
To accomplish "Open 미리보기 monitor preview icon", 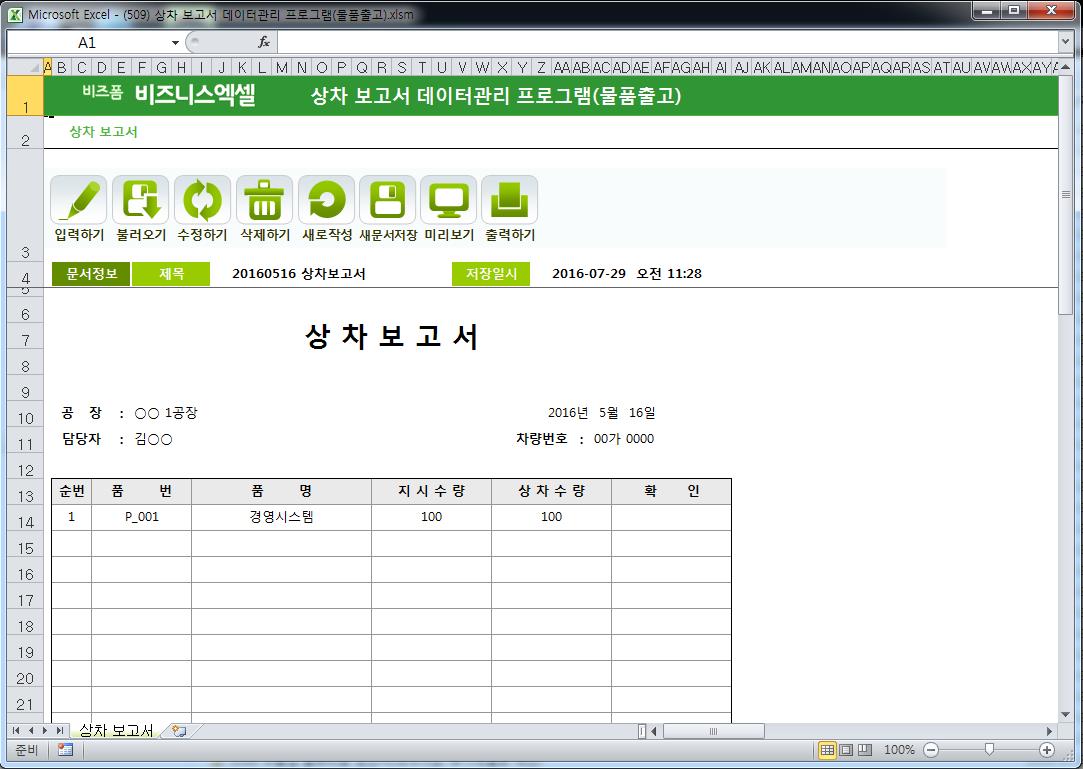I will [448, 200].
